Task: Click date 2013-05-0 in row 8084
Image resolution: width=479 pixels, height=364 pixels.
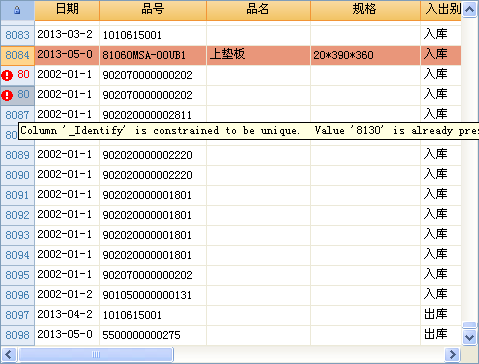Action: click(x=67, y=55)
